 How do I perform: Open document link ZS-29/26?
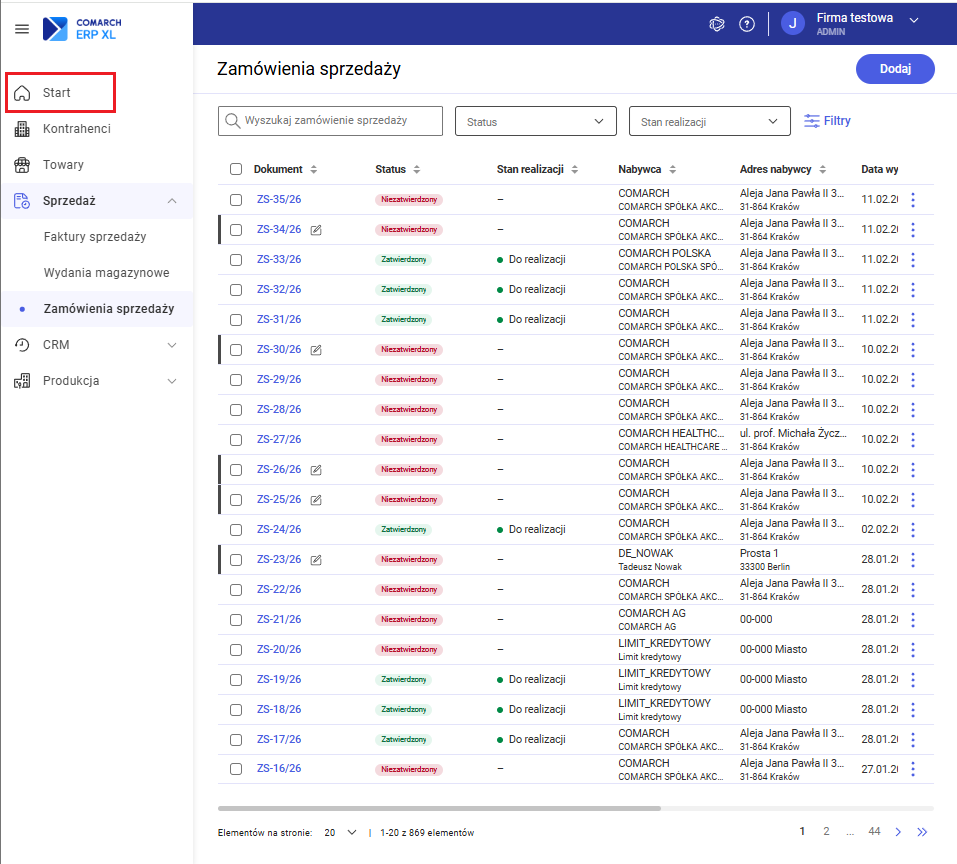click(279, 380)
